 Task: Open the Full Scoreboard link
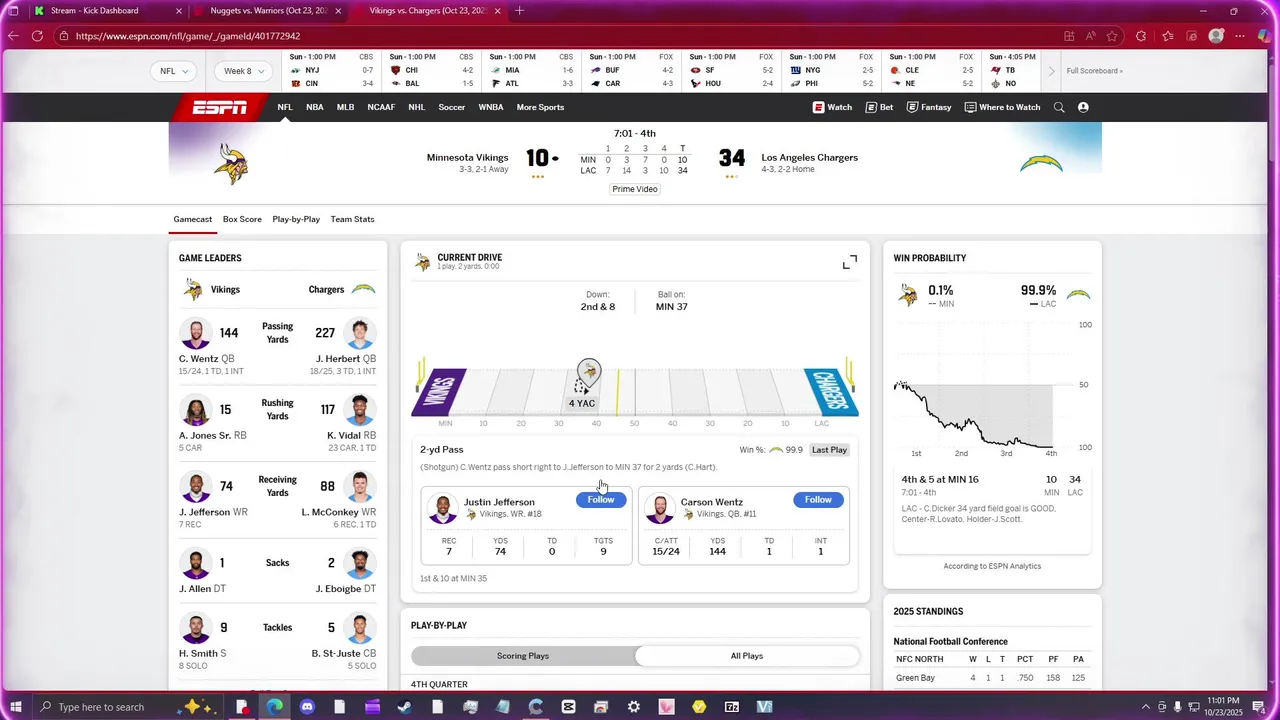[1094, 71]
